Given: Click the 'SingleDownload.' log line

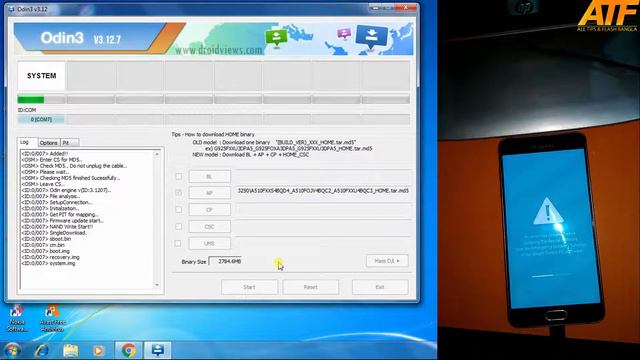Looking at the screenshot, I should tap(54, 233).
